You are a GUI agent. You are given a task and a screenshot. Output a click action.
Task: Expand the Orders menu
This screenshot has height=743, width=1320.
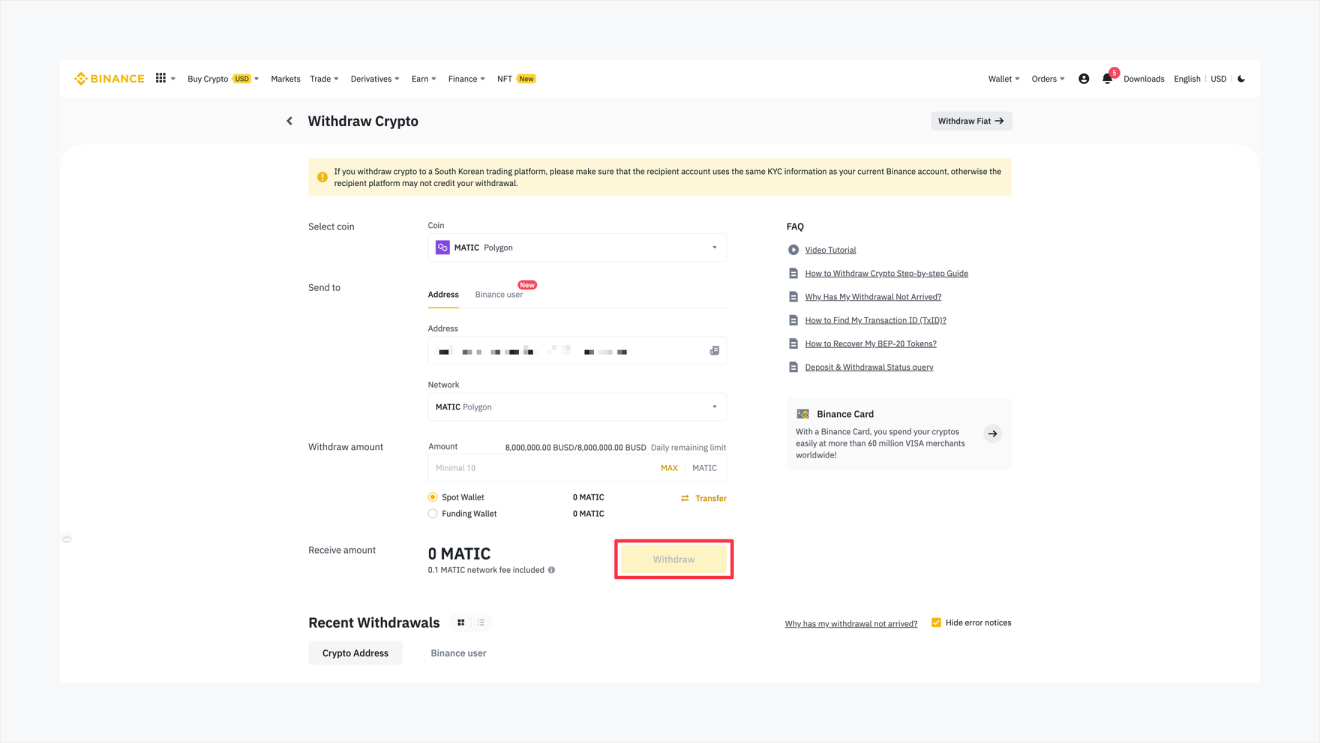1048,79
